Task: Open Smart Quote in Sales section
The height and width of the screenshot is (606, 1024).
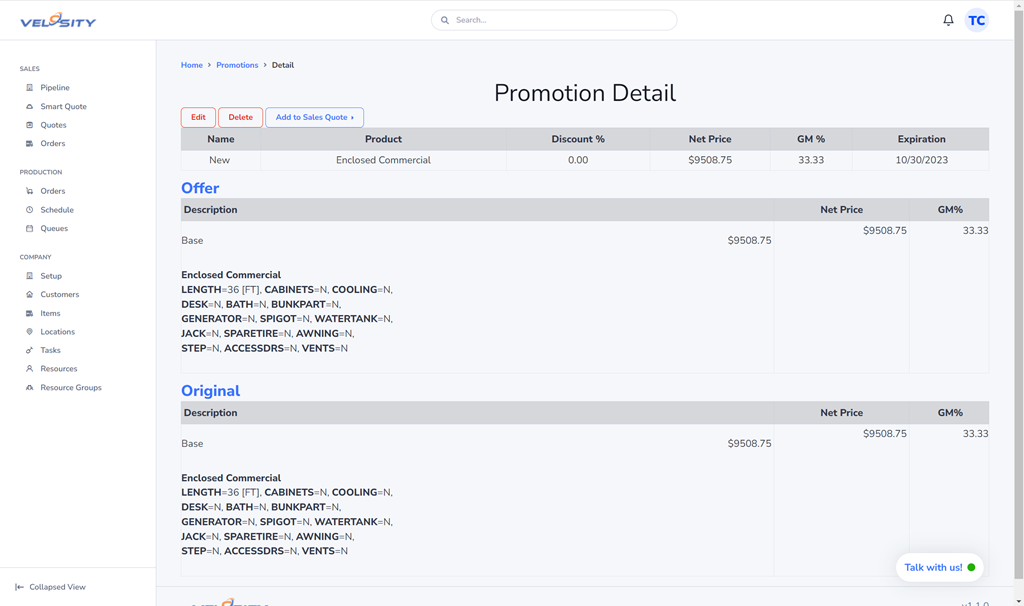Action: click(63, 106)
